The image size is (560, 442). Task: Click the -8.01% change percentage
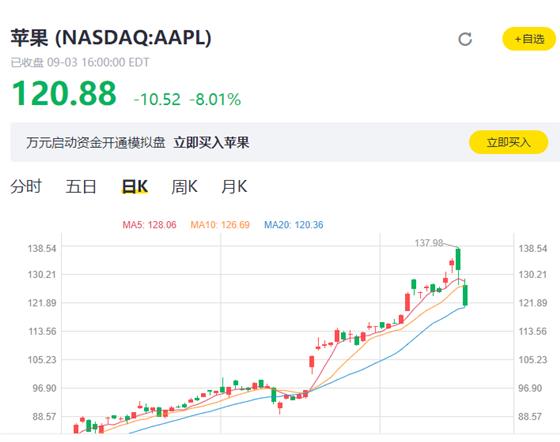click(215, 100)
